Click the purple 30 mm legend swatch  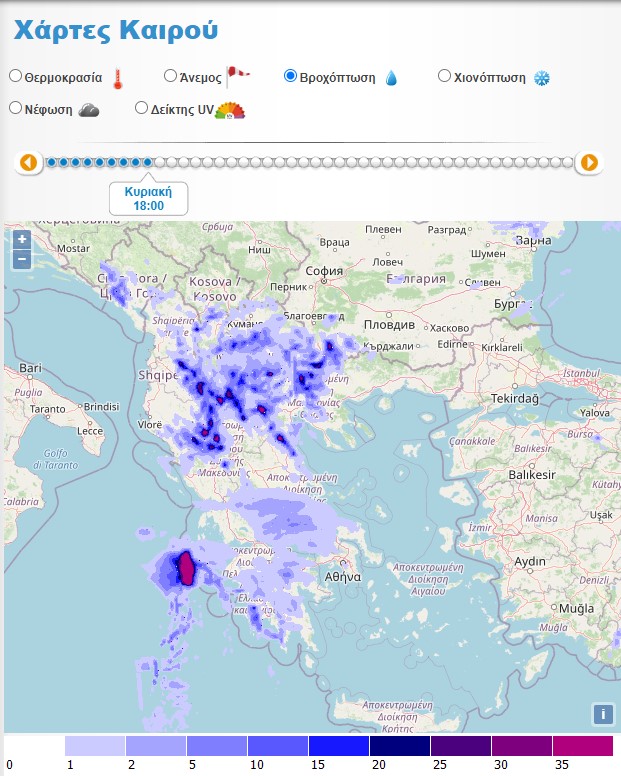tap(522, 746)
